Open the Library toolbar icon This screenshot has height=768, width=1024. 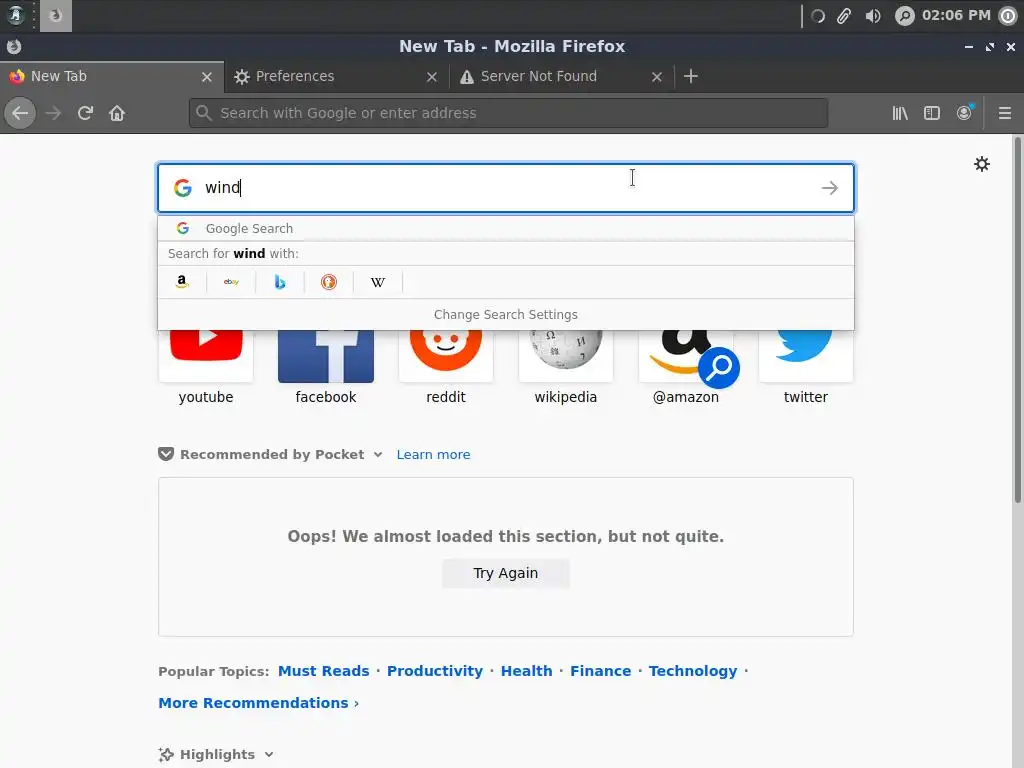tap(900, 113)
